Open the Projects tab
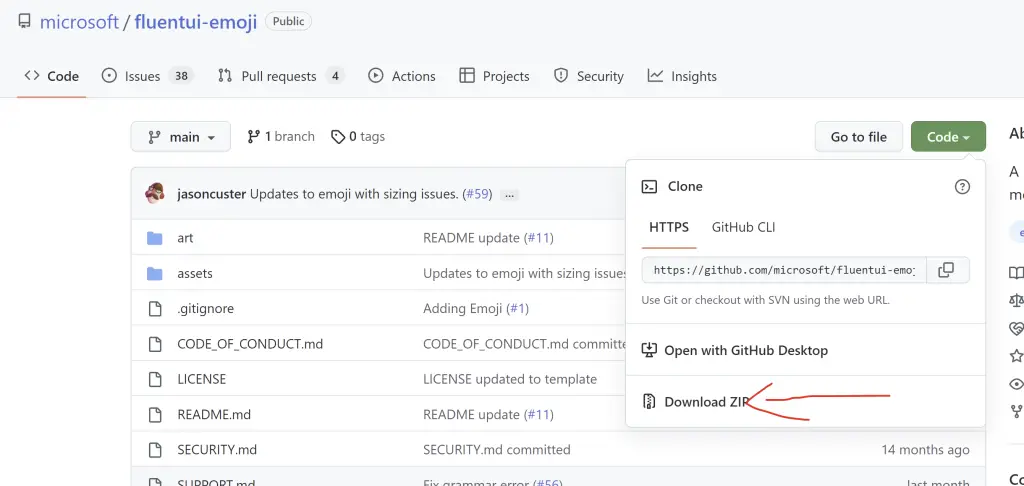Viewport: 1024px width, 486px height. click(x=494, y=76)
